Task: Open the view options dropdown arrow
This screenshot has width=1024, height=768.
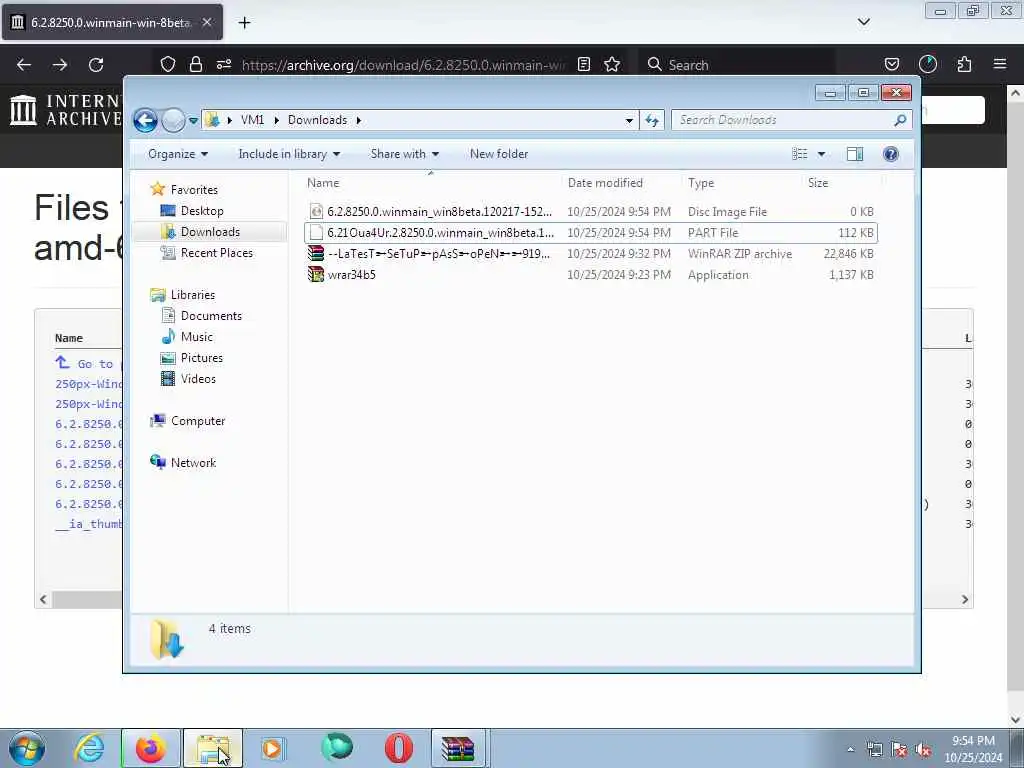Action: [822, 154]
